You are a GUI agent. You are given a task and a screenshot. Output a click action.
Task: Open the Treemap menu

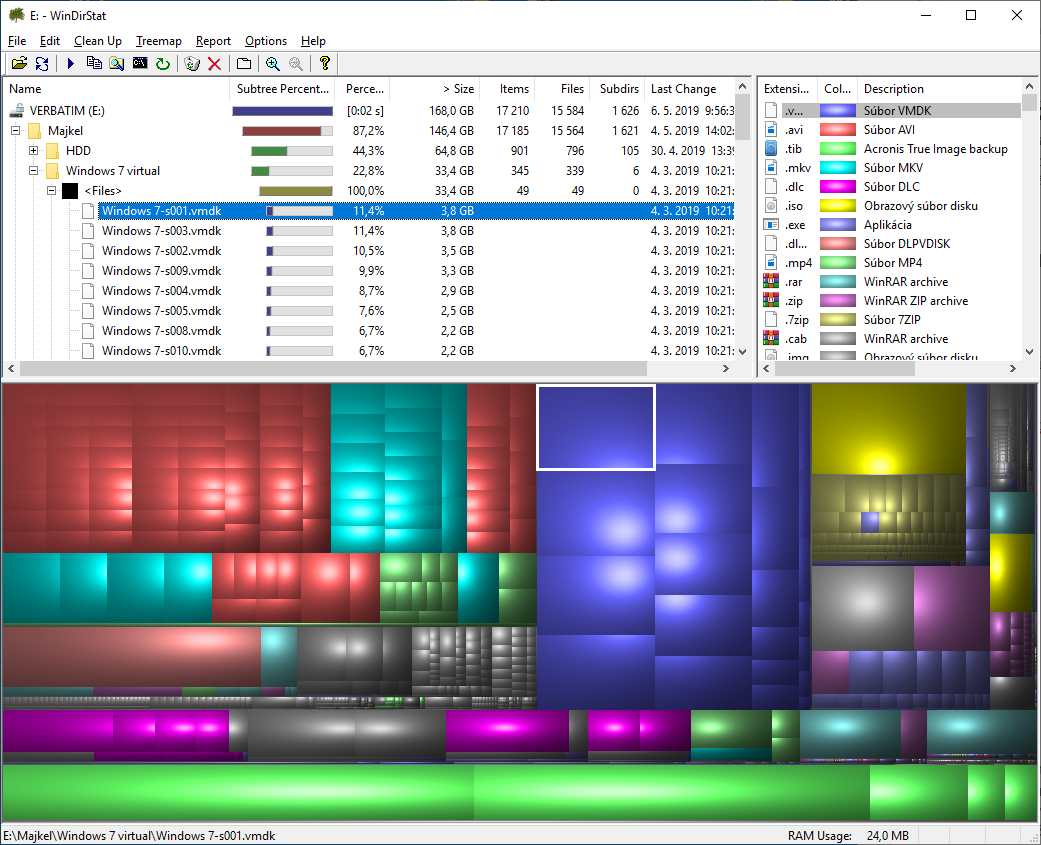159,41
